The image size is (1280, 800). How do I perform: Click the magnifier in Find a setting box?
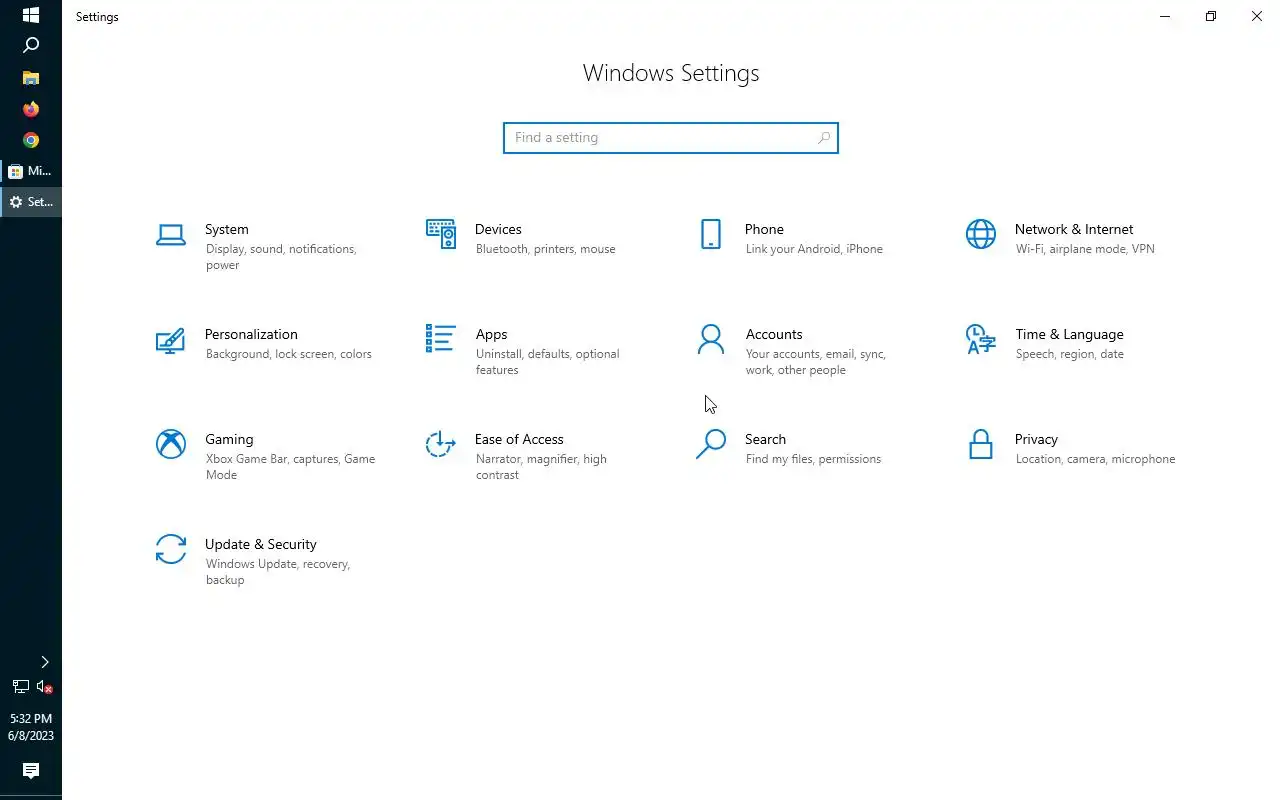(x=824, y=138)
